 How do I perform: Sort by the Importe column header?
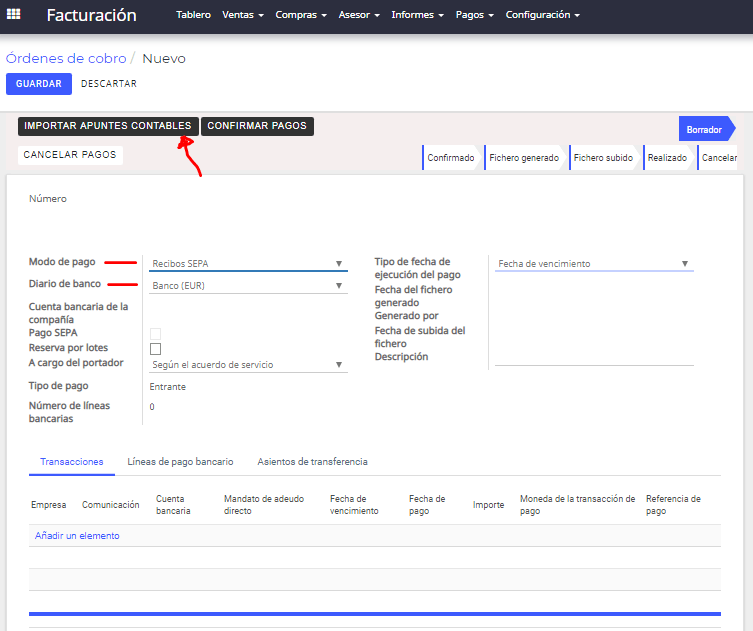(488, 505)
